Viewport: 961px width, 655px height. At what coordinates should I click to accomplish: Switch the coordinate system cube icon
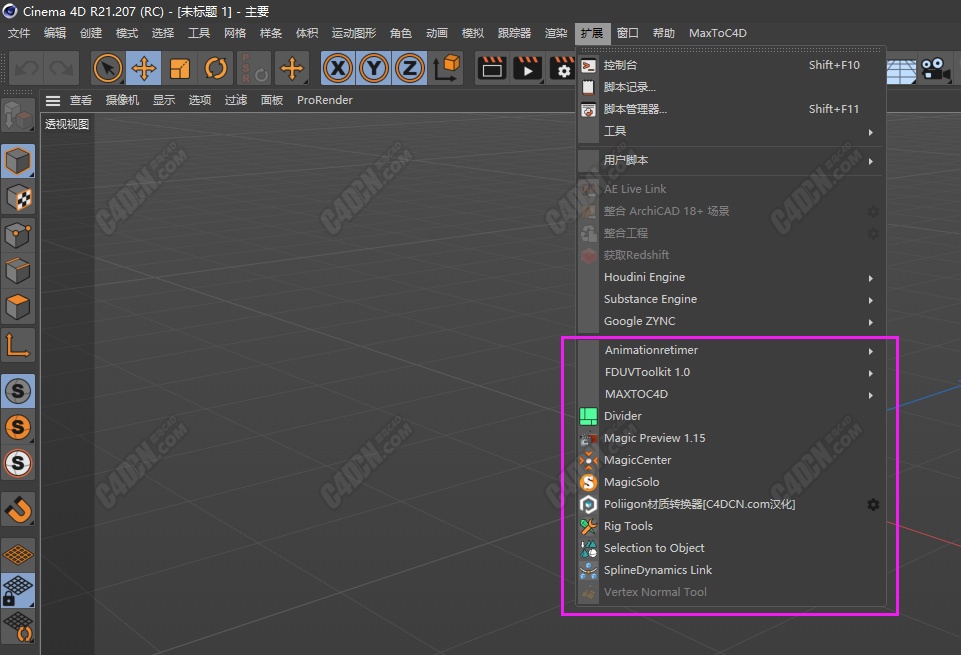click(447, 68)
